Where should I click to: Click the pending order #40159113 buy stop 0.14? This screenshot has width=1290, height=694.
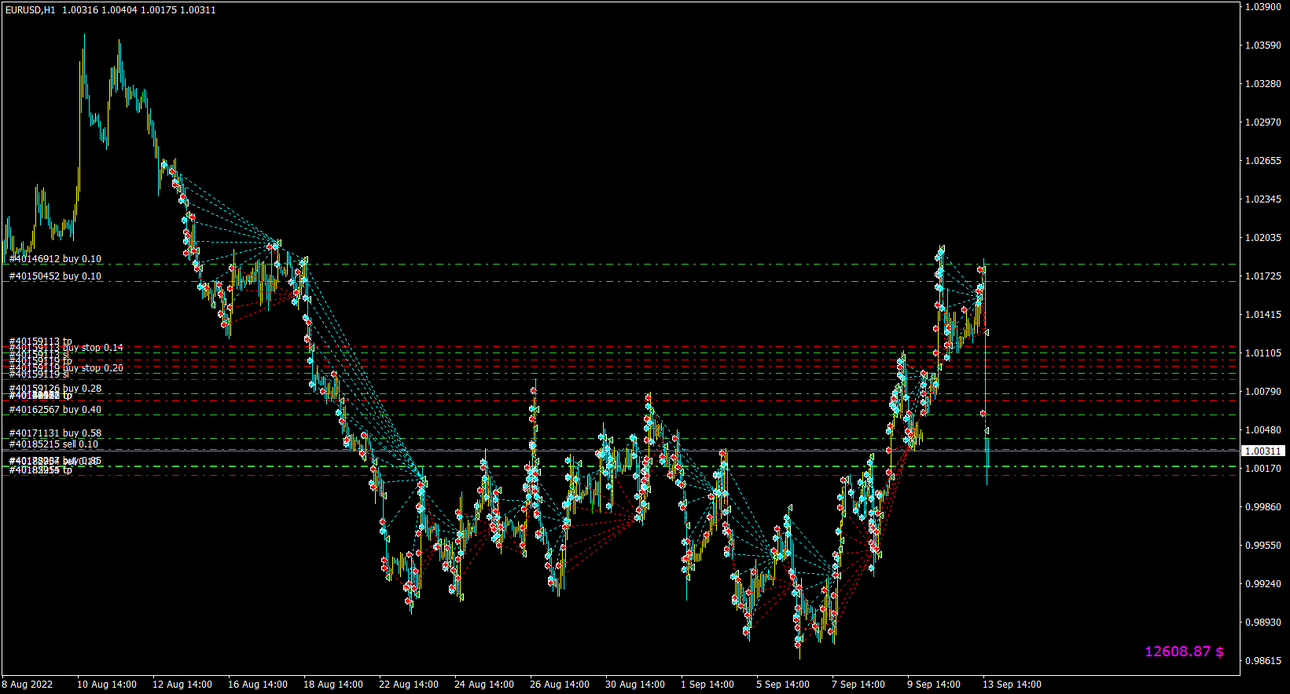point(66,348)
